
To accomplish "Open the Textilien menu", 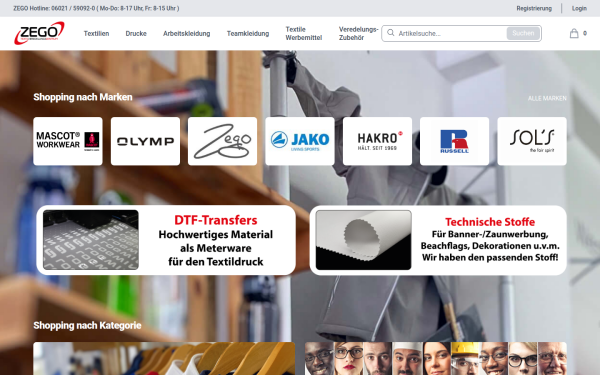I will [96, 34].
